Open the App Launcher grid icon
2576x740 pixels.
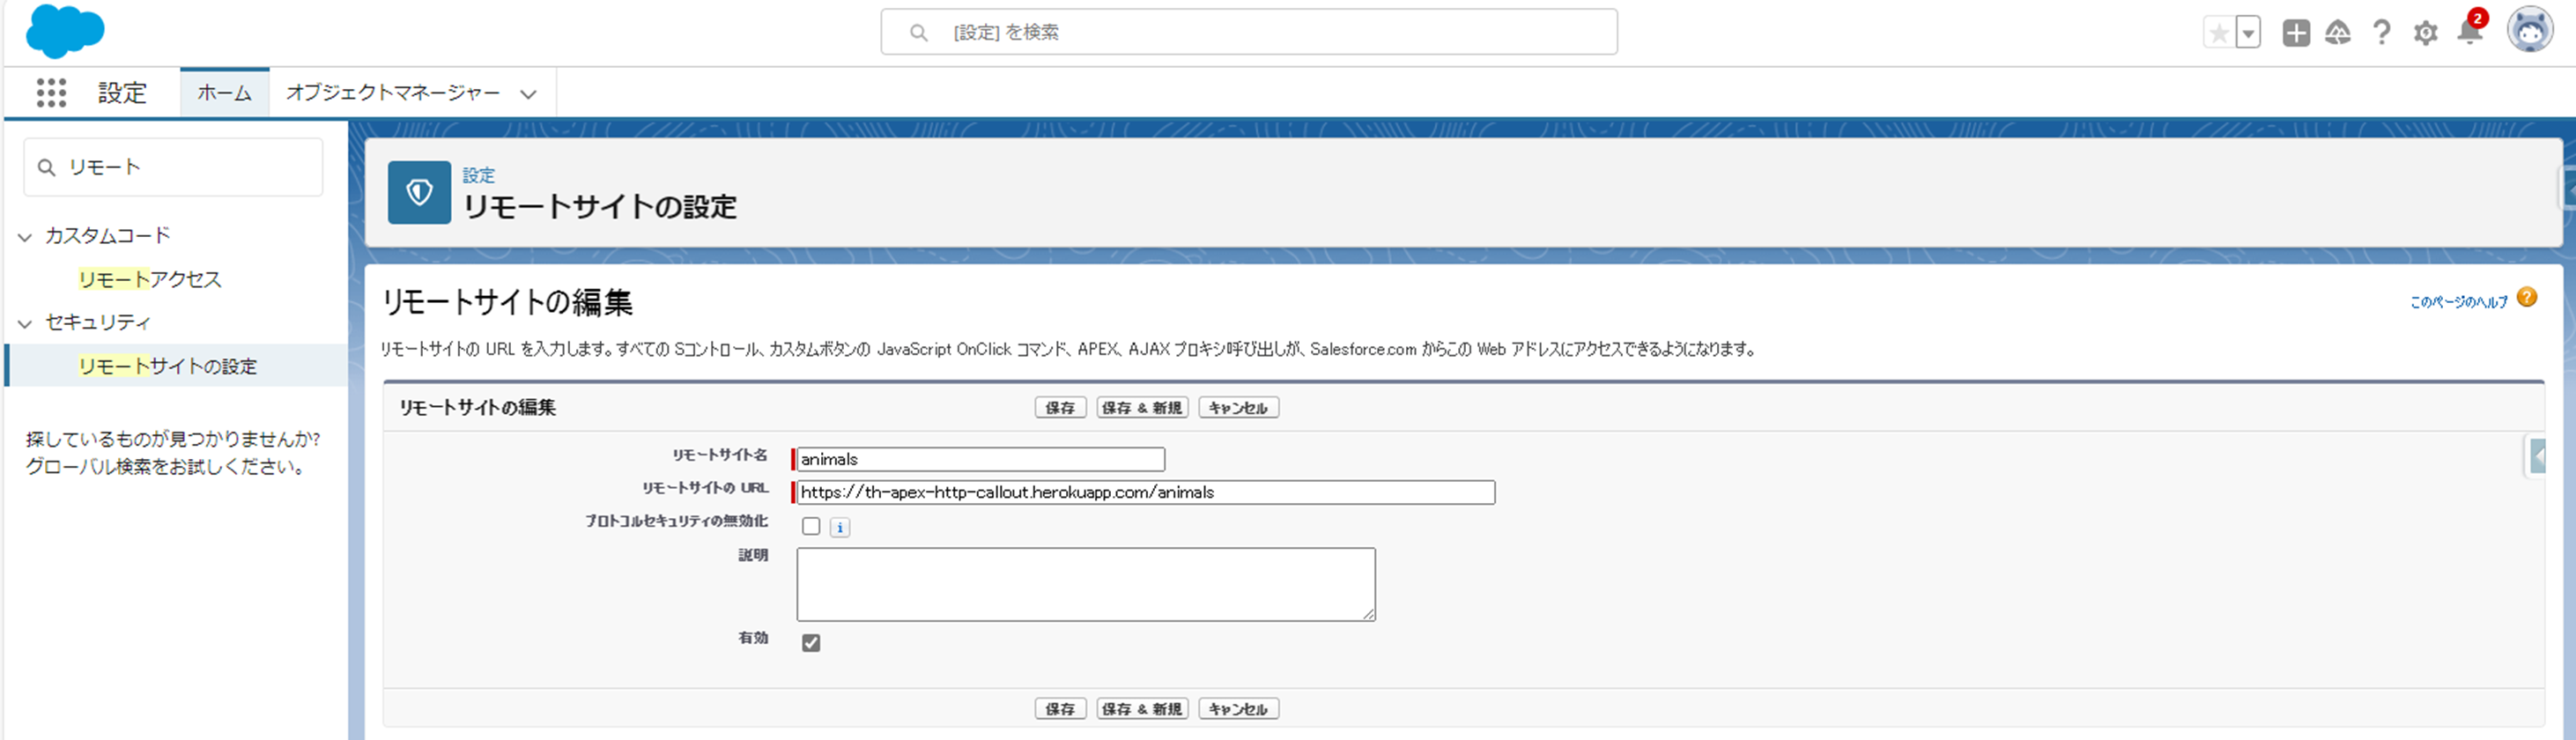pyautogui.click(x=51, y=93)
